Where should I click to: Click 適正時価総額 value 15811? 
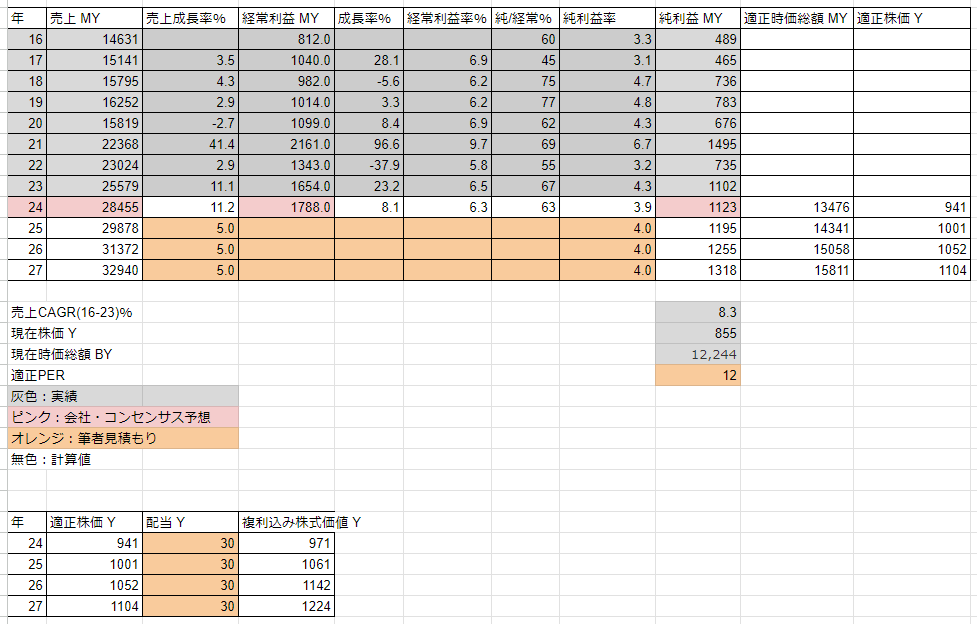point(797,270)
